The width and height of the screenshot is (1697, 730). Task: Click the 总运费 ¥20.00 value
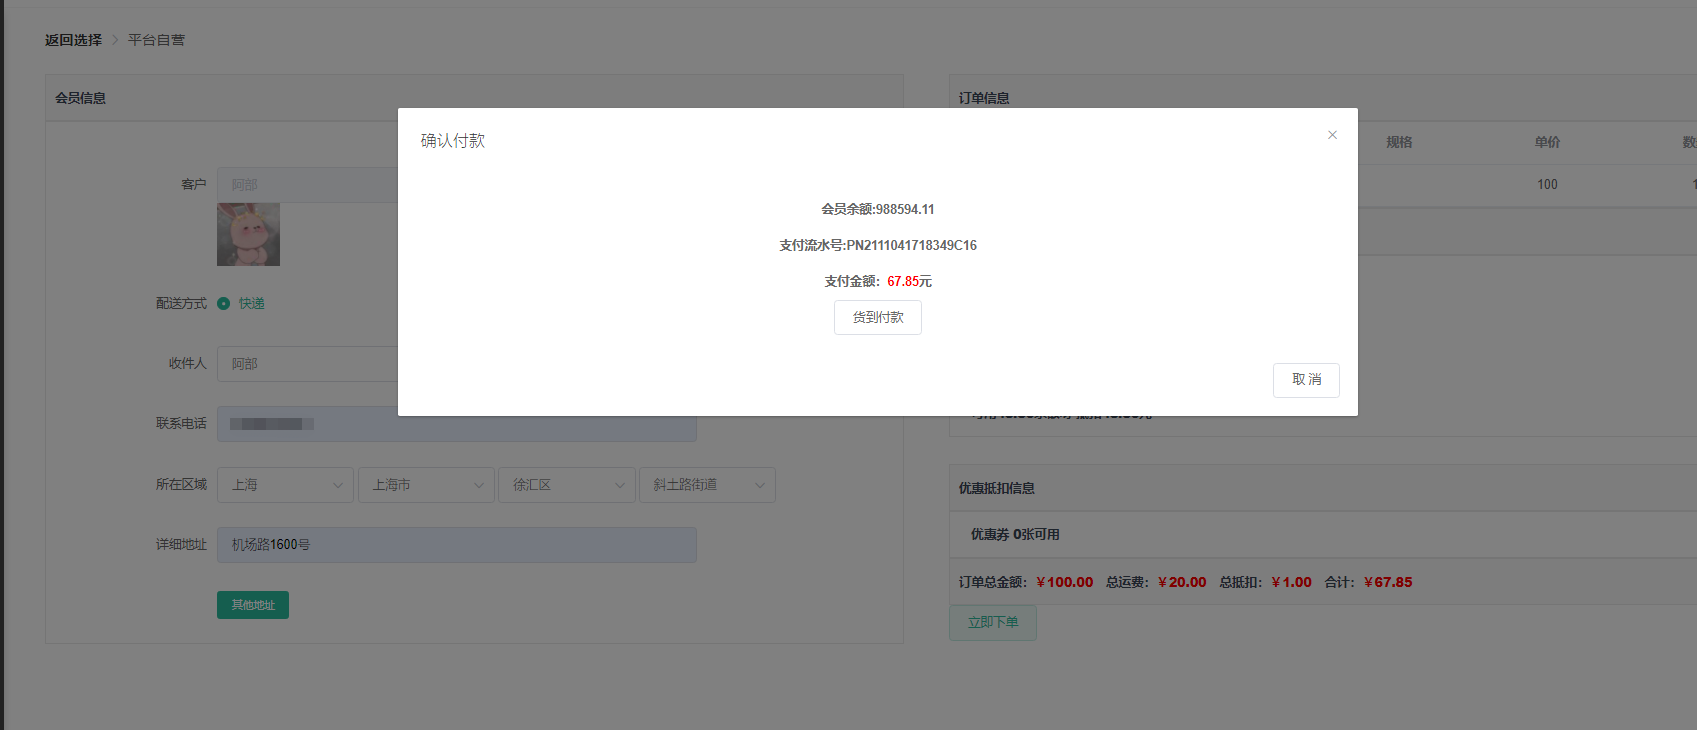tap(1182, 583)
